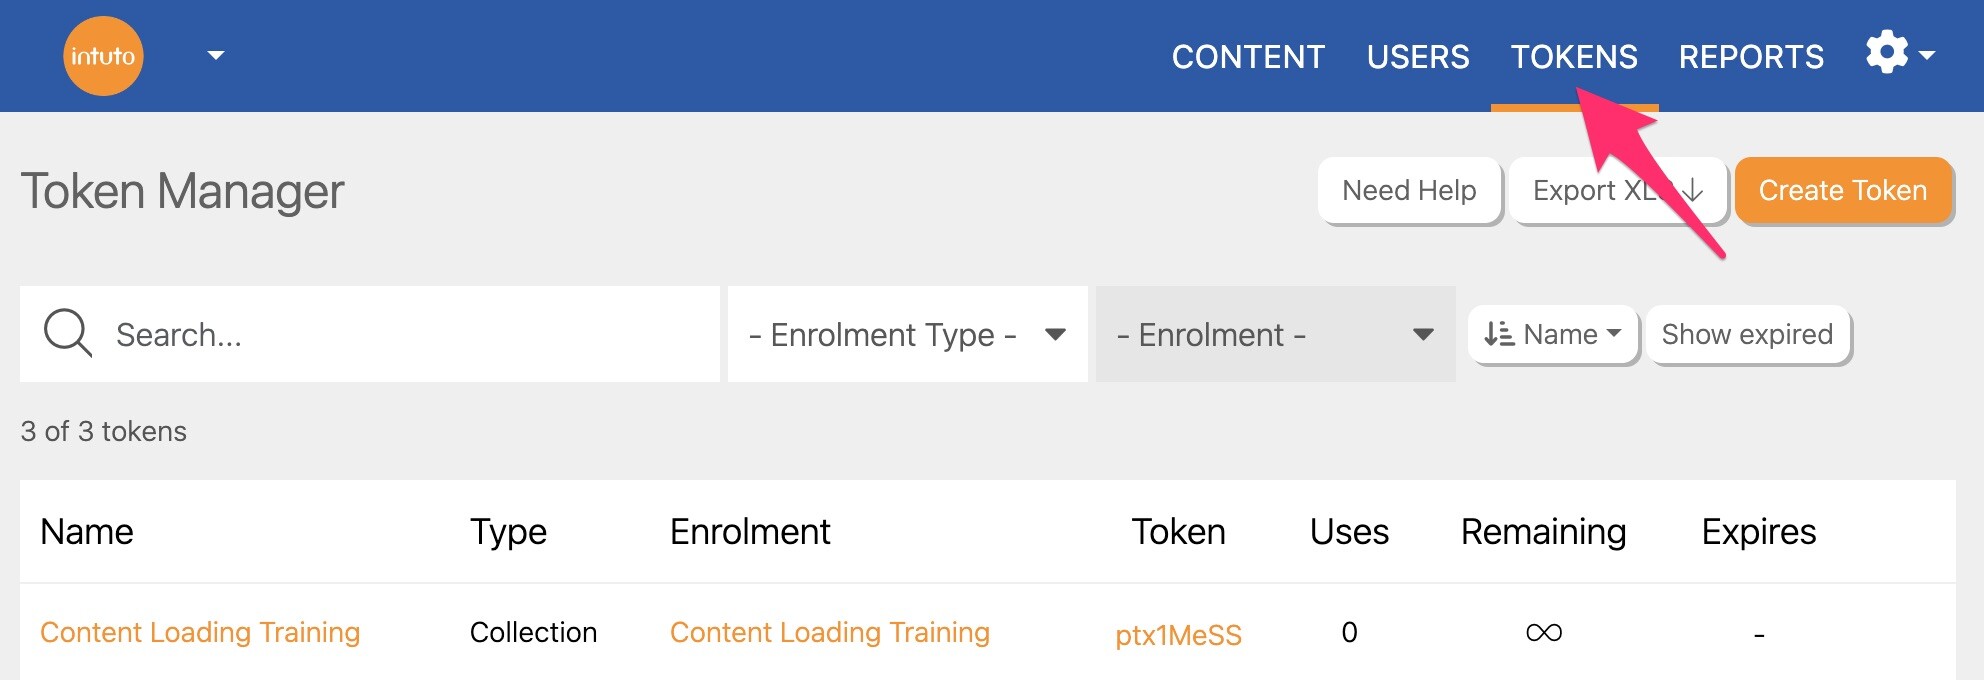Open the Enrolment Type dropdown
This screenshot has width=1984, height=680.
[906, 334]
